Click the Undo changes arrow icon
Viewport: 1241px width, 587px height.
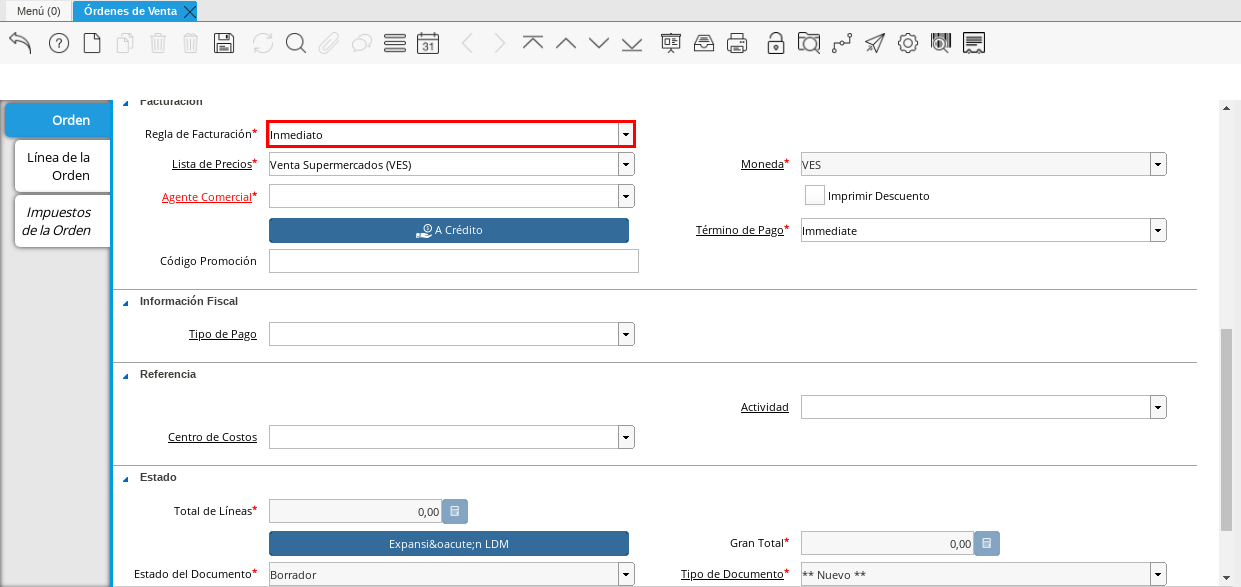coord(20,43)
